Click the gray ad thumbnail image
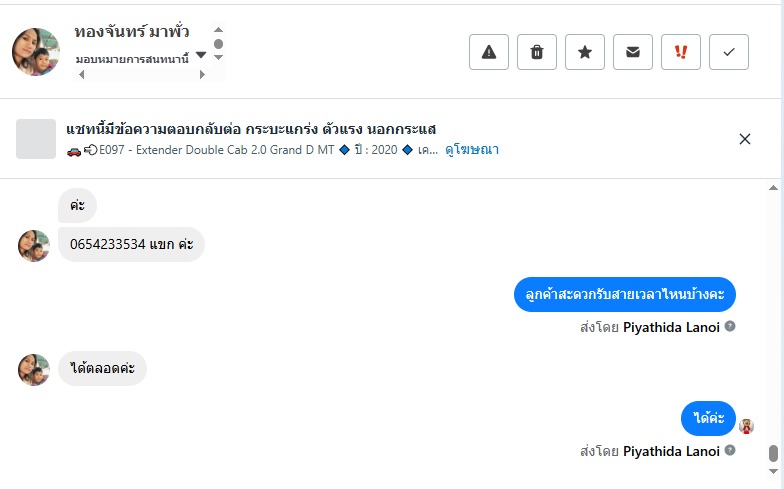The image size is (784, 489). pos(36,139)
